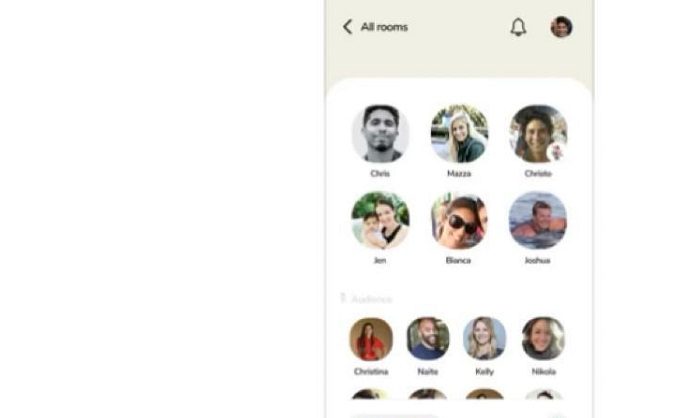Open the partially visible avatar below Christina
The height and width of the screenshot is (418, 700).
371,394
